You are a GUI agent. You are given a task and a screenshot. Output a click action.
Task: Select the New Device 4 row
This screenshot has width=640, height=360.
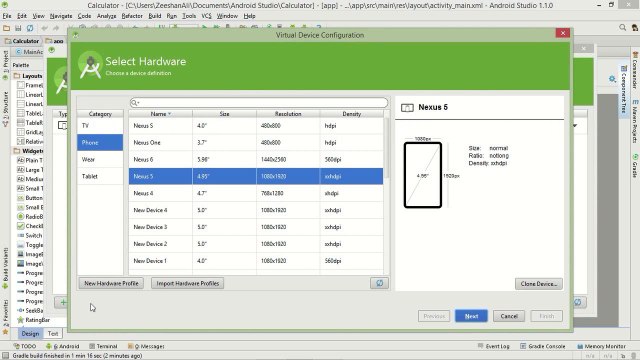[256, 210]
